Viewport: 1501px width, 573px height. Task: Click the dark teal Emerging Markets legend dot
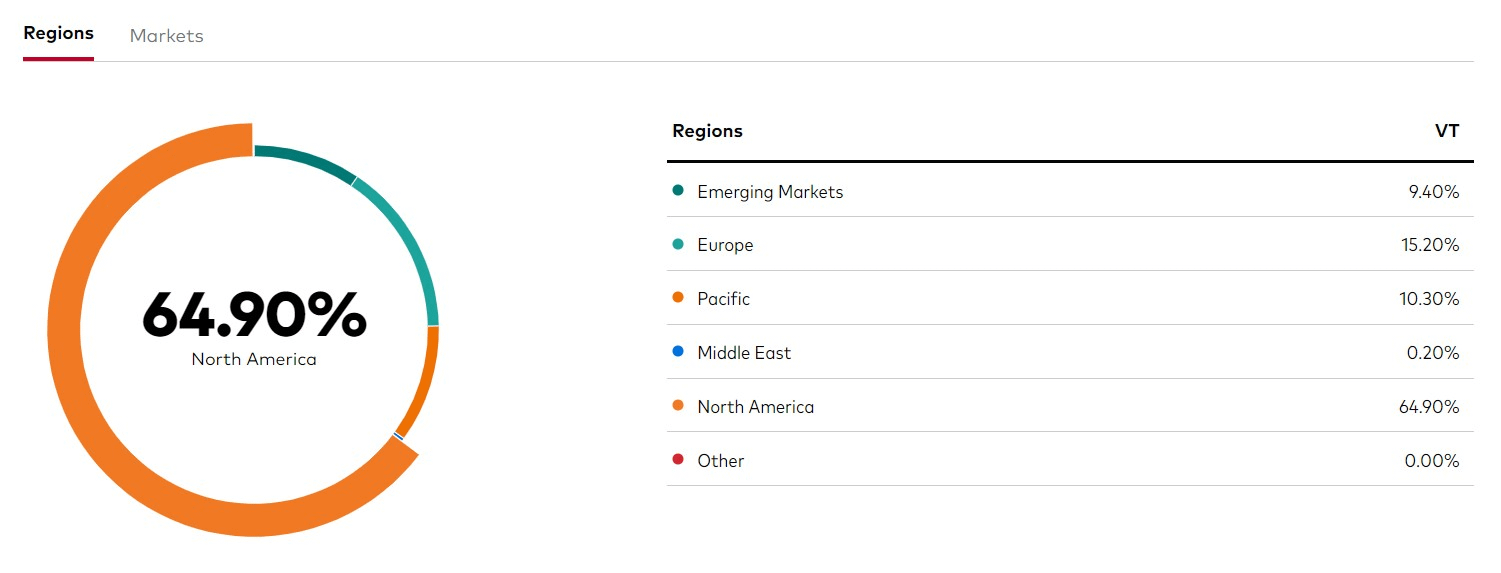(678, 191)
